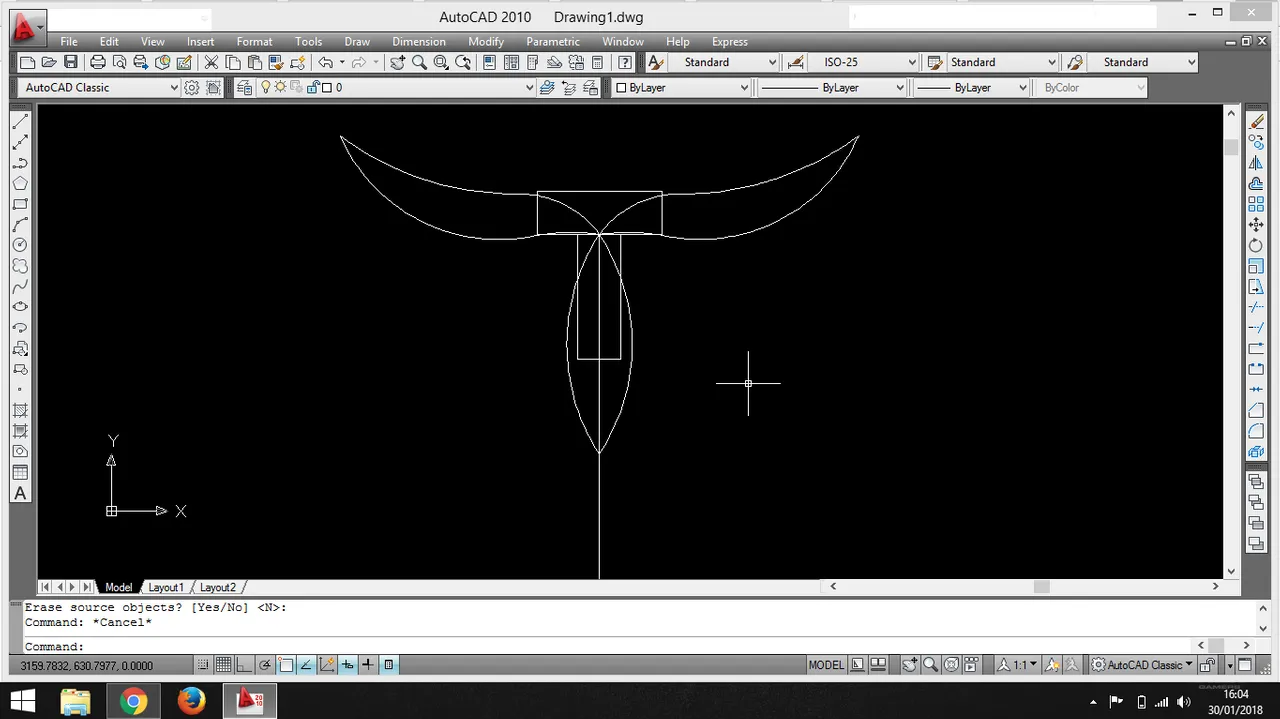The image size is (1280, 719).
Task: Open the Standard text style dropdown
Action: 722,62
